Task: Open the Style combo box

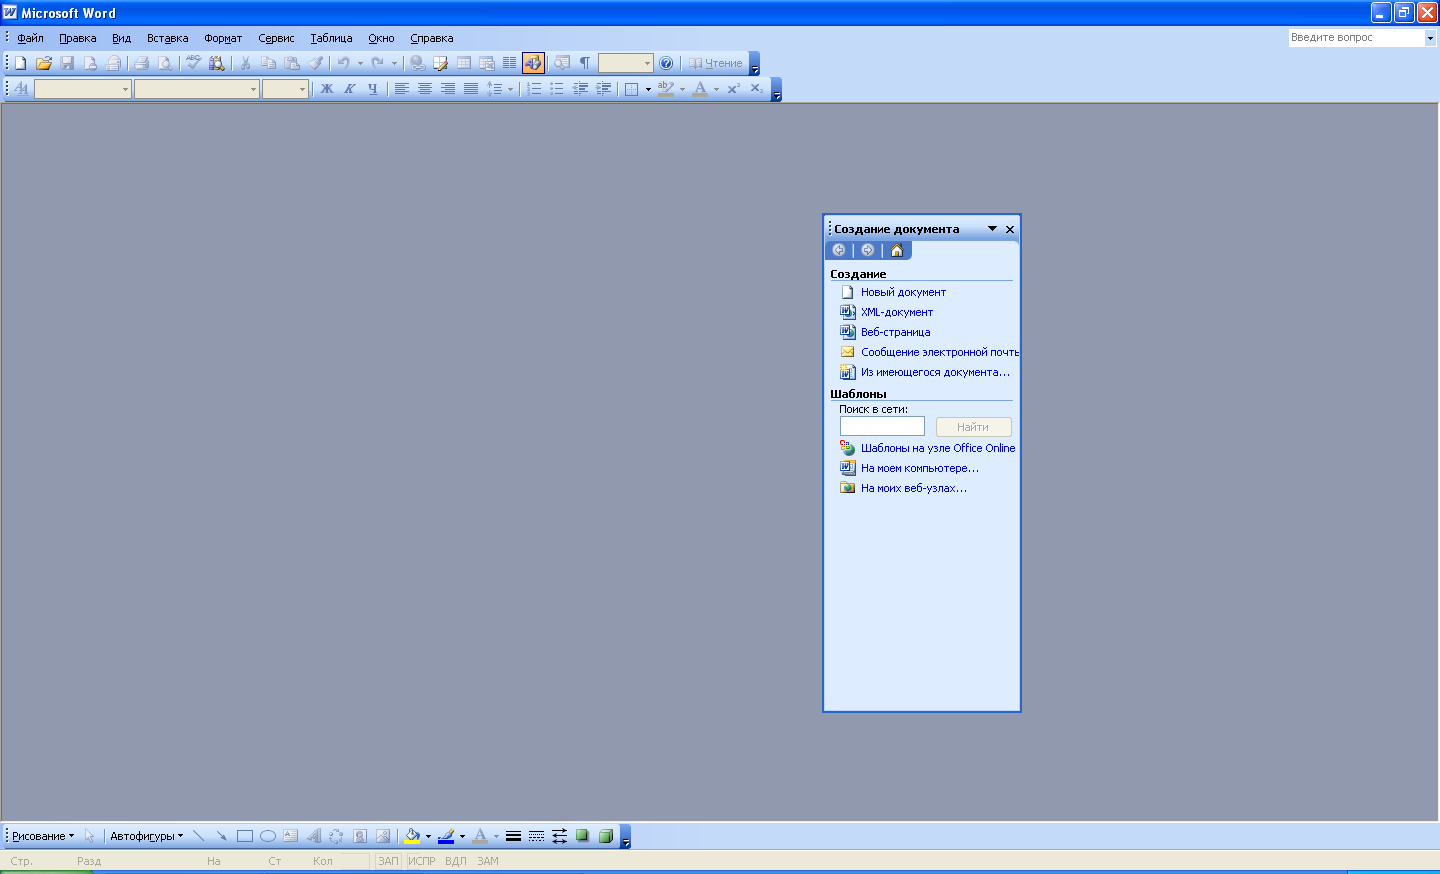Action: point(82,89)
